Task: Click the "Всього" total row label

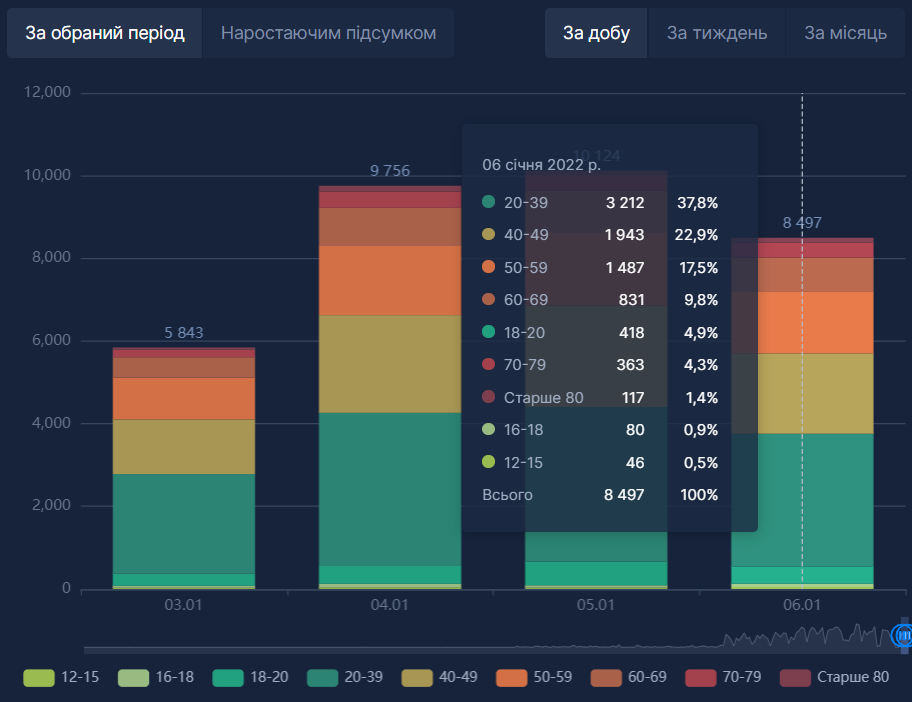Action: click(507, 495)
